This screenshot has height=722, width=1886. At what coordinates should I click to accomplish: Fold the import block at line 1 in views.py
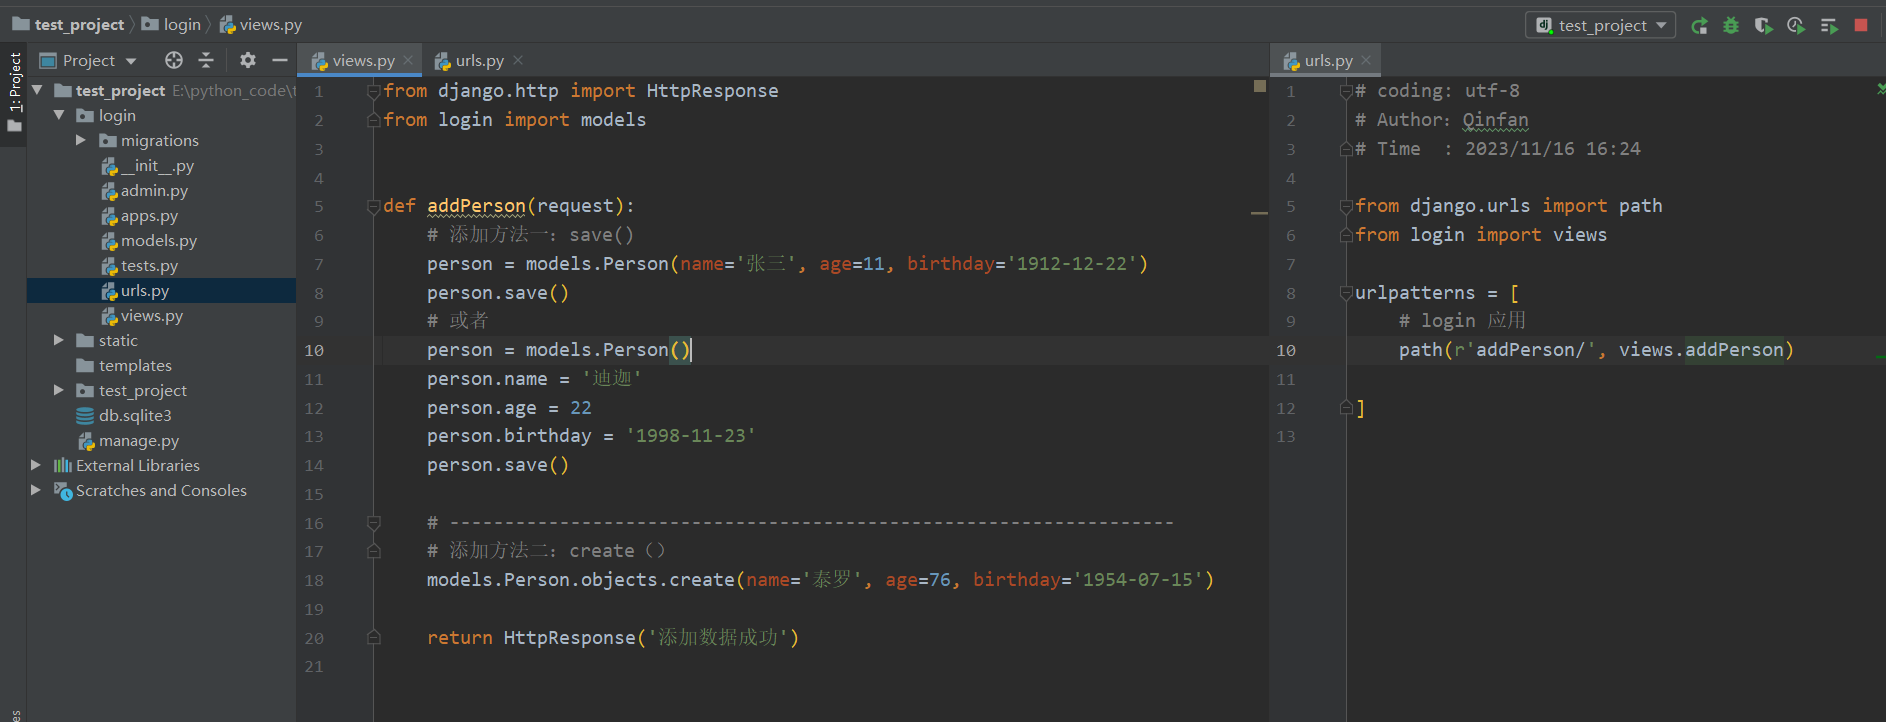pyautogui.click(x=374, y=91)
